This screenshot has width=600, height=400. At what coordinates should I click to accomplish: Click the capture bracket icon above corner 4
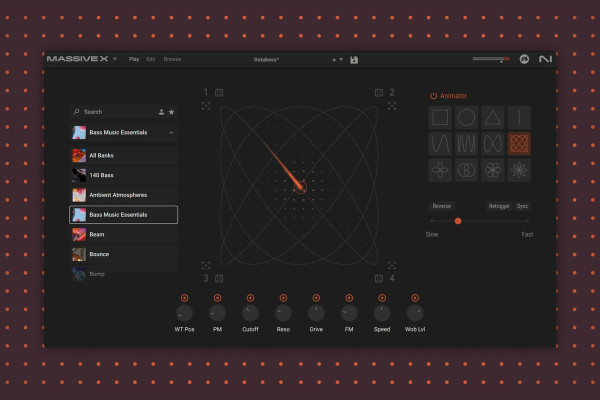click(392, 265)
